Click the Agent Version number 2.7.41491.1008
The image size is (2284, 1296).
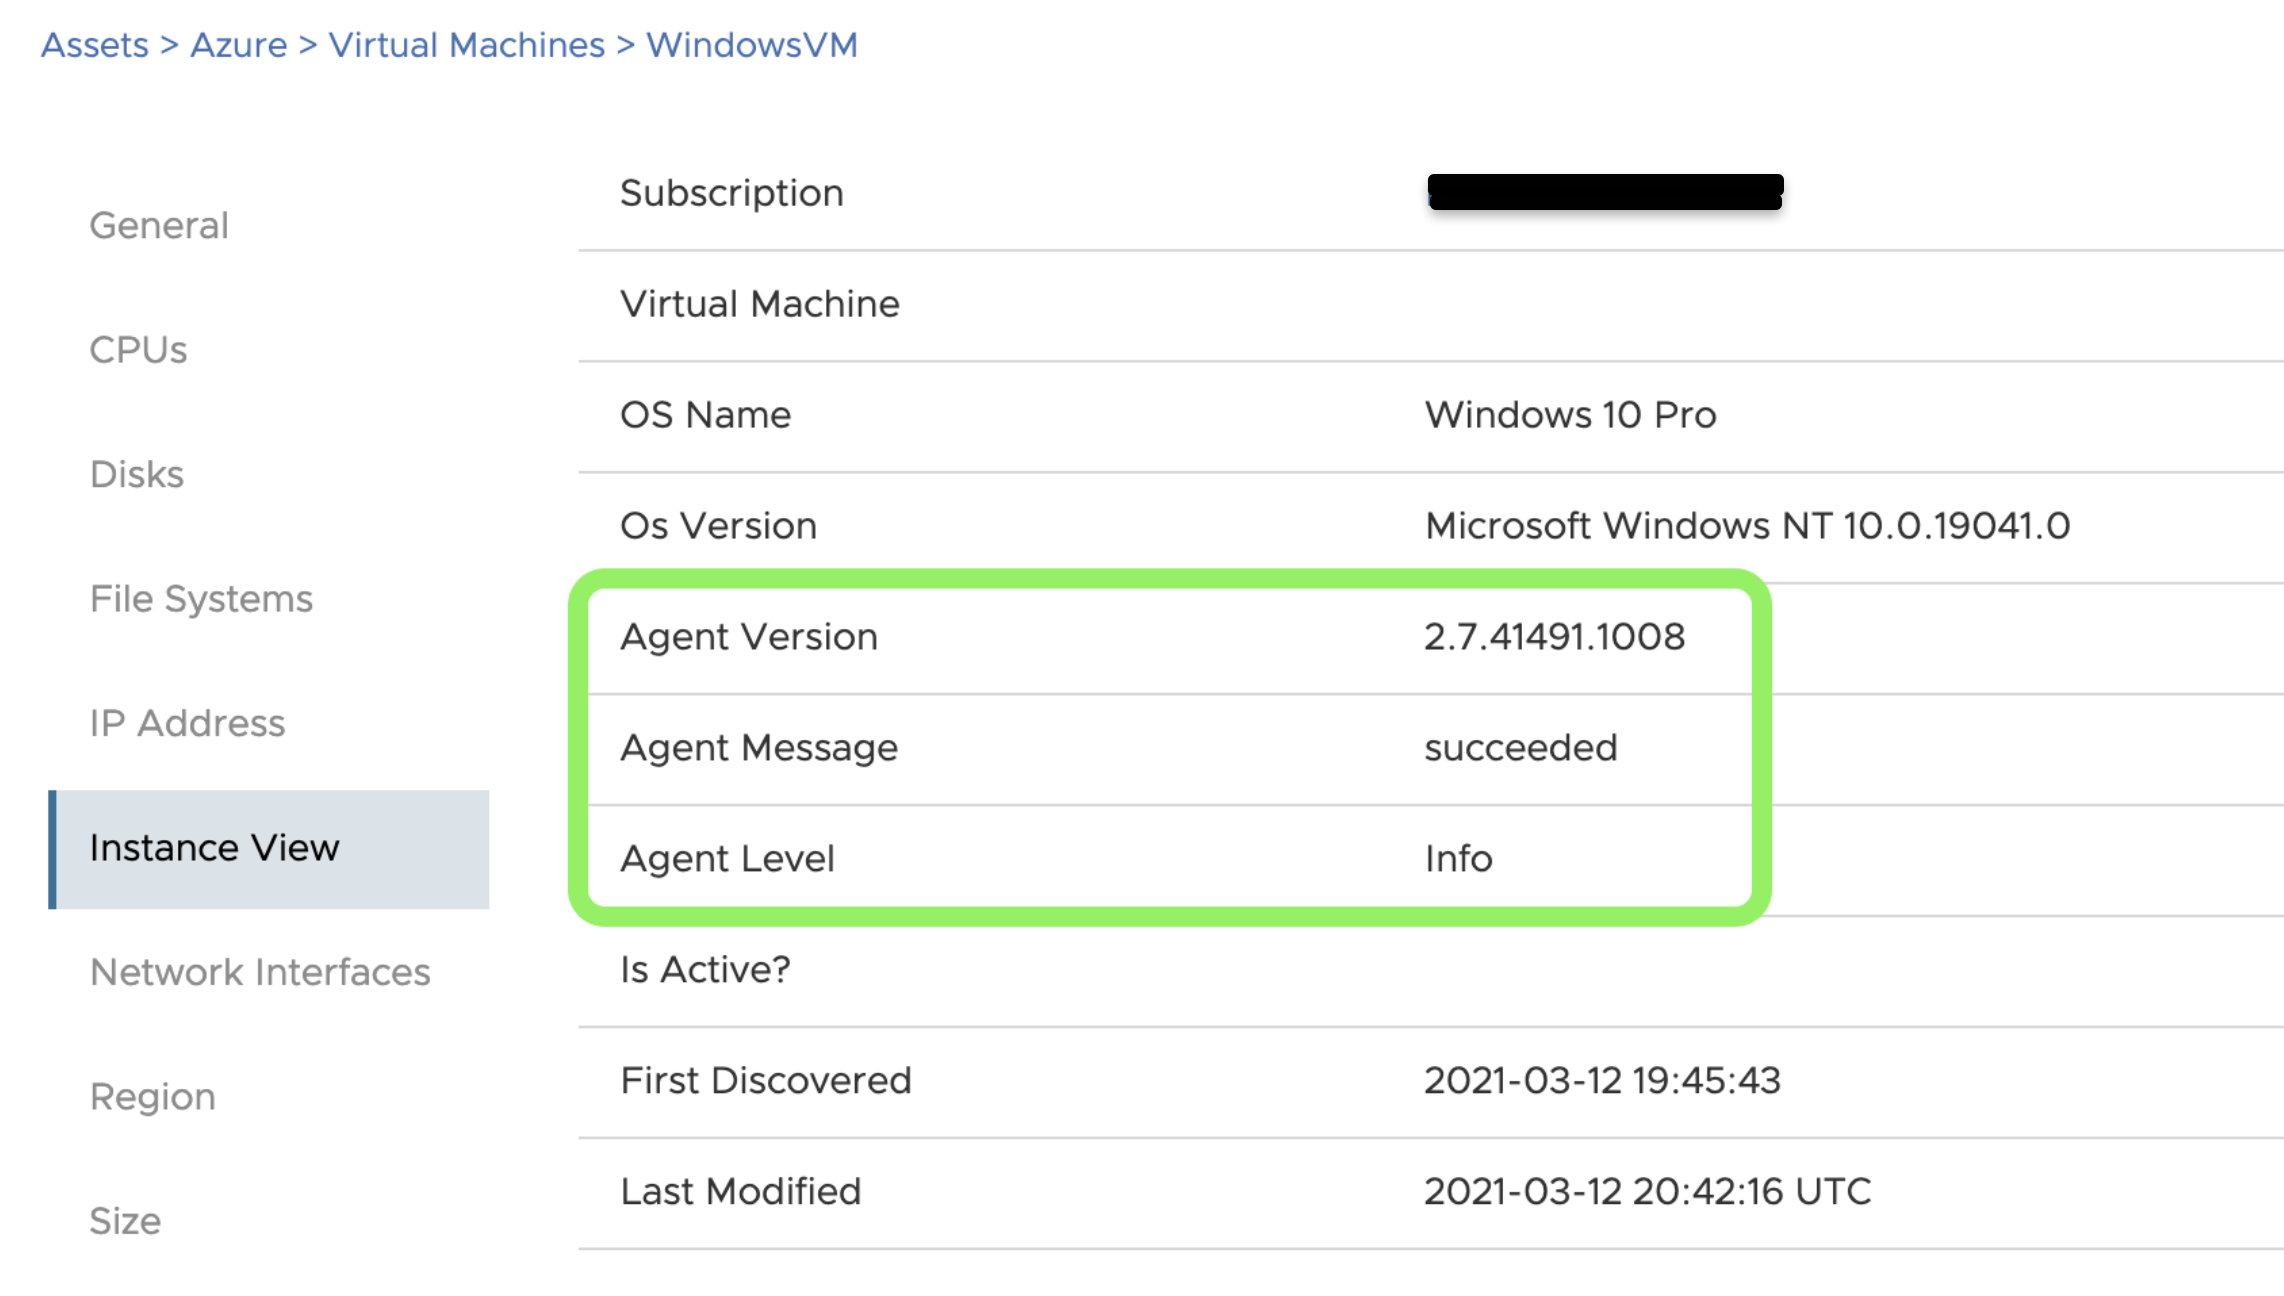click(x=1554, y=637)
